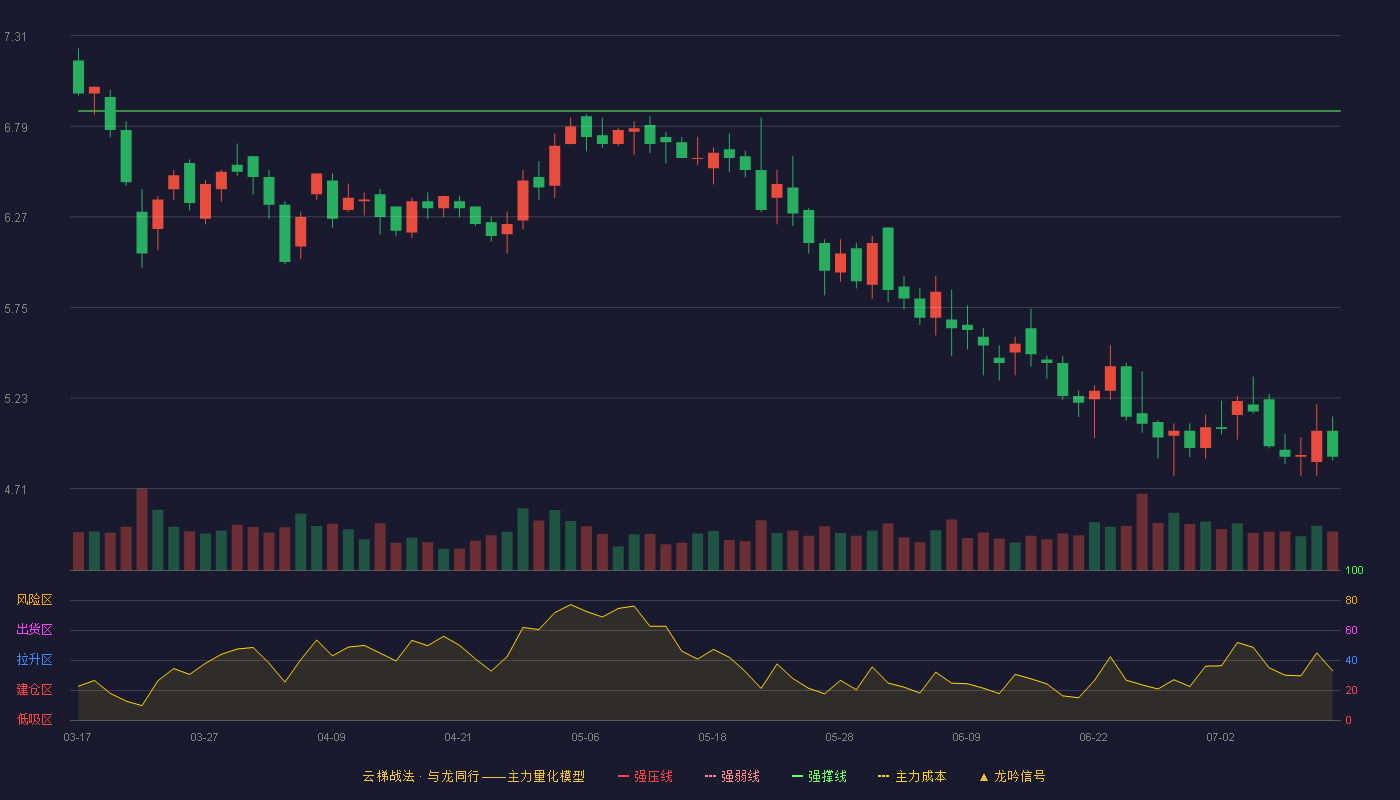Click the 05-18 date label
Image resolution: width=1400 pixels, height=800 pixels.
pos(712,737)
